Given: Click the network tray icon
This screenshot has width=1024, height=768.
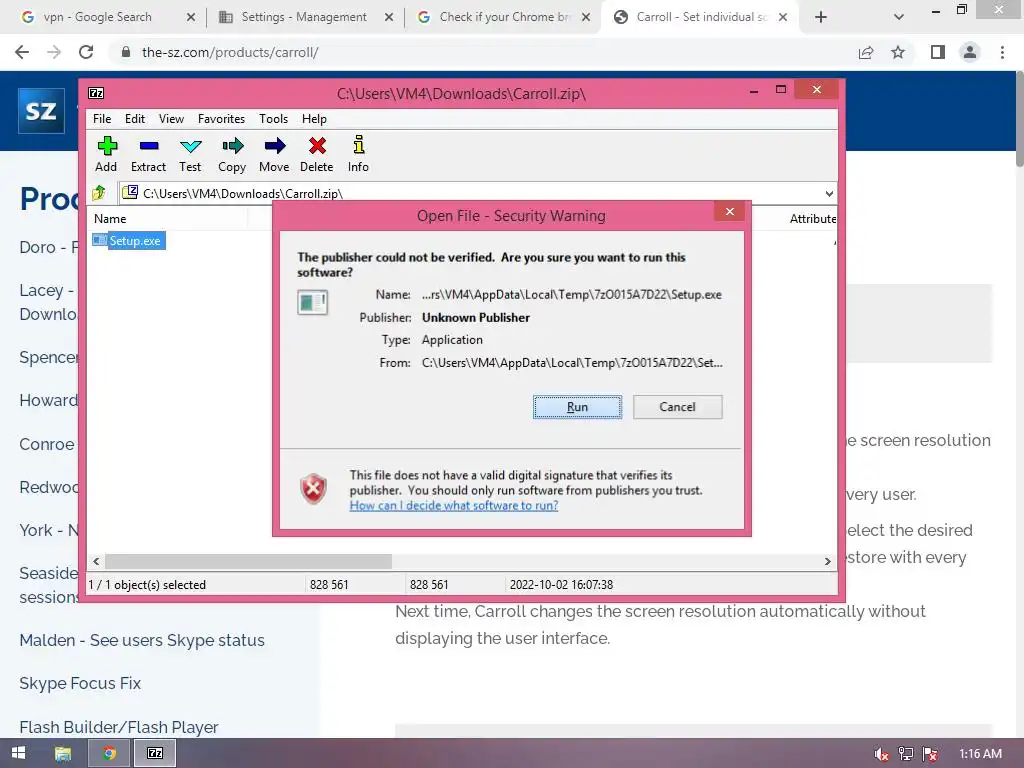Looking at the screenshot, I should (906, 754).
